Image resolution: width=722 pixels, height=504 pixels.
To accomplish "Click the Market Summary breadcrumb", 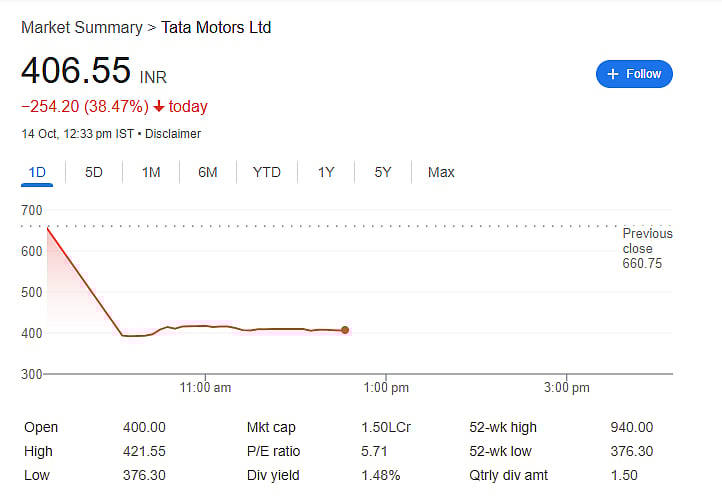I will [82, 27].
